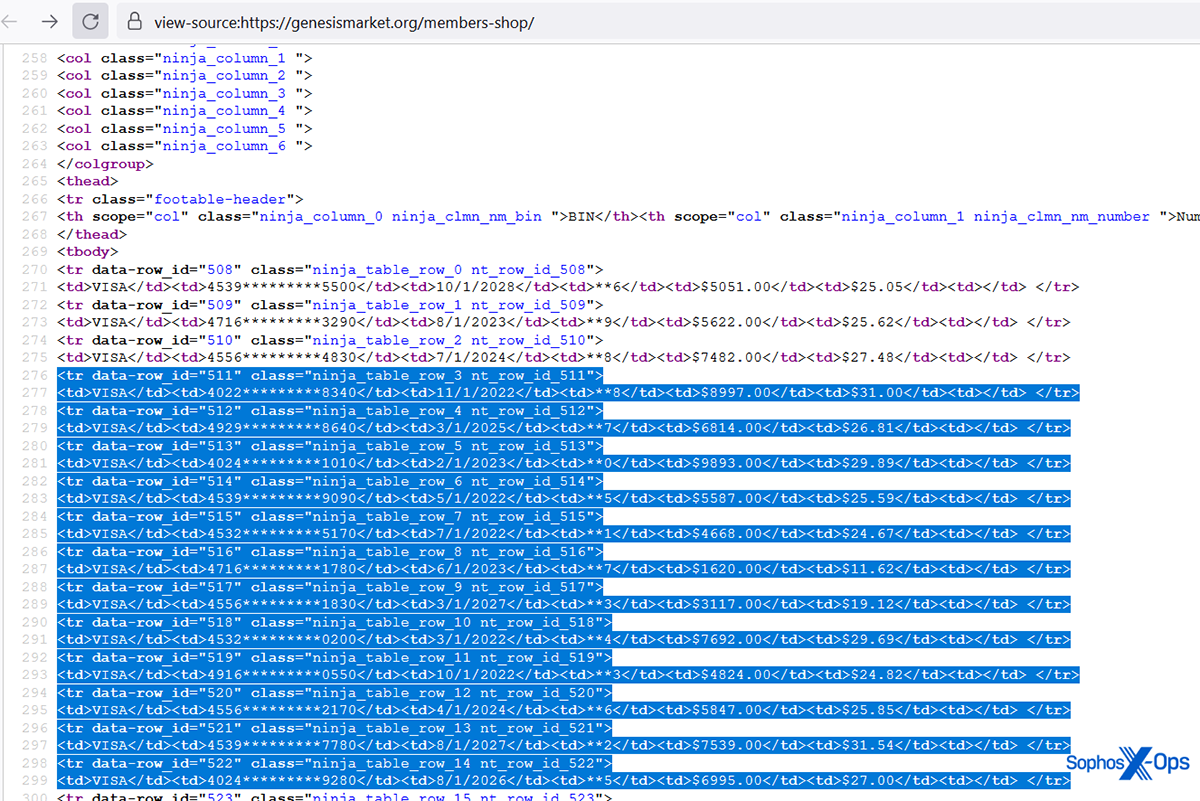Screen dimensions: 1200x801
Task: Click the closing </colgroup> tag
Action: click(106, 163)
